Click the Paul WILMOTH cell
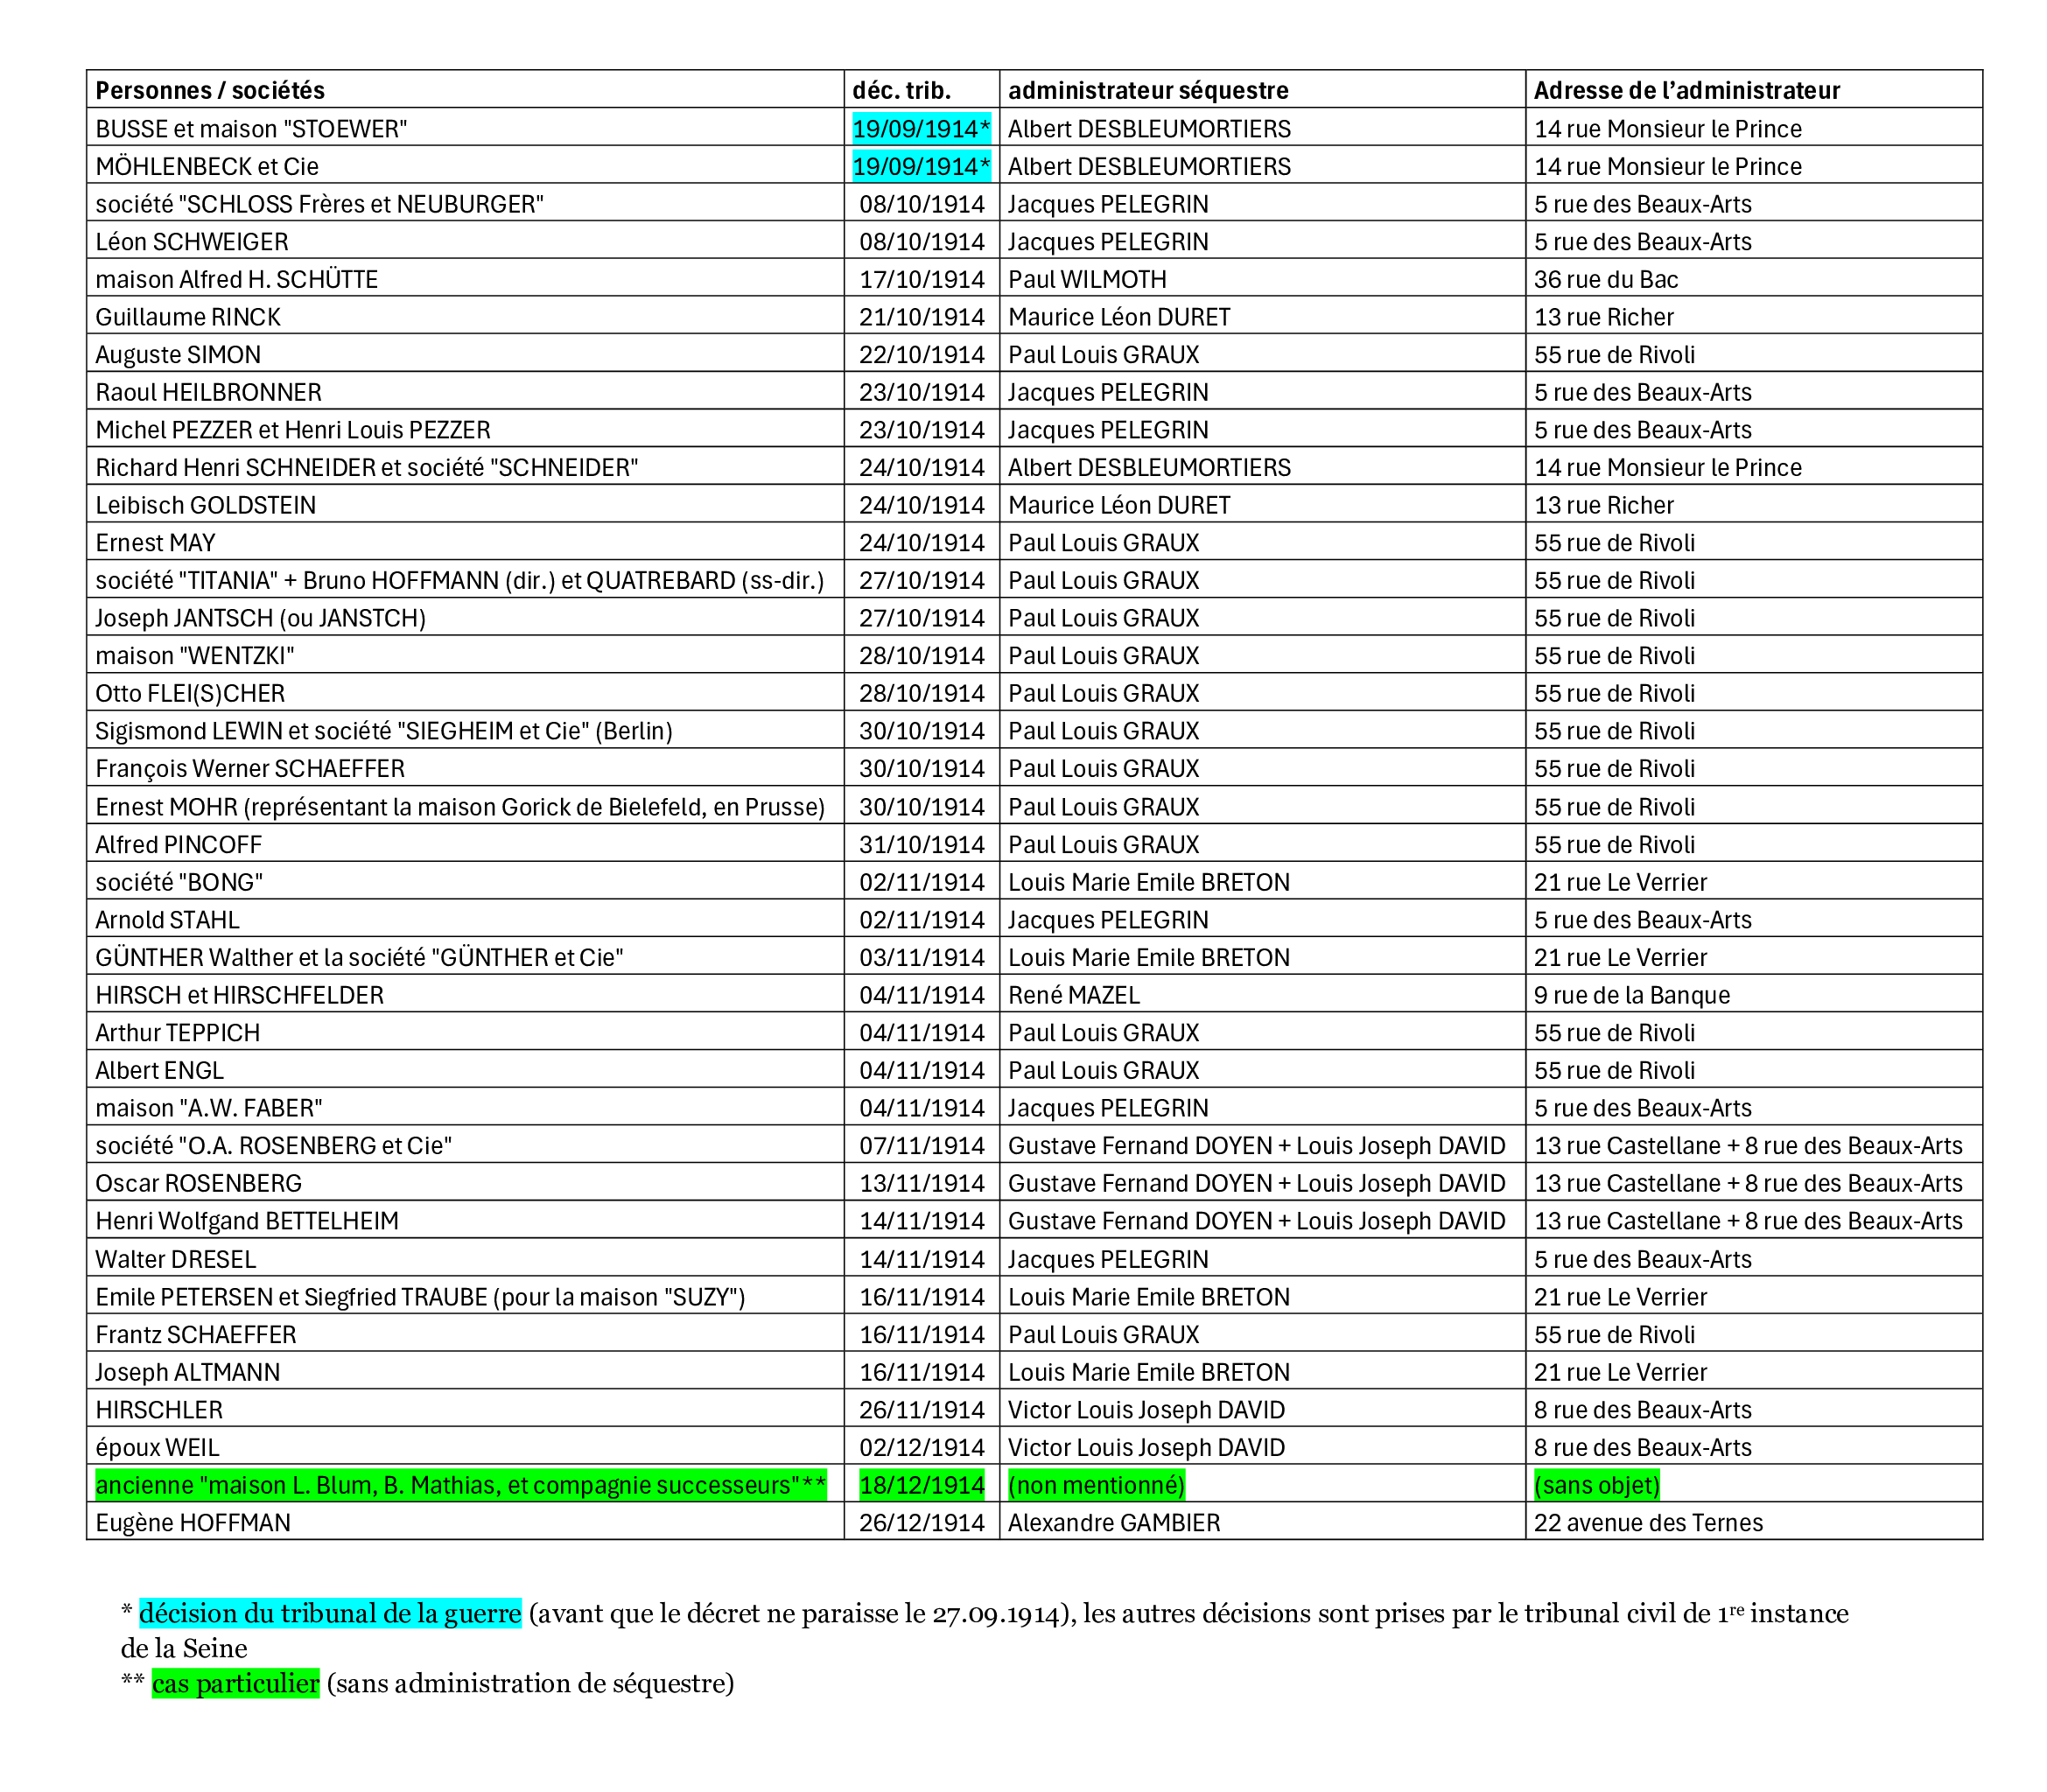The height and width of the screenshot is (1792, 2047). (x=1087, y=279)
